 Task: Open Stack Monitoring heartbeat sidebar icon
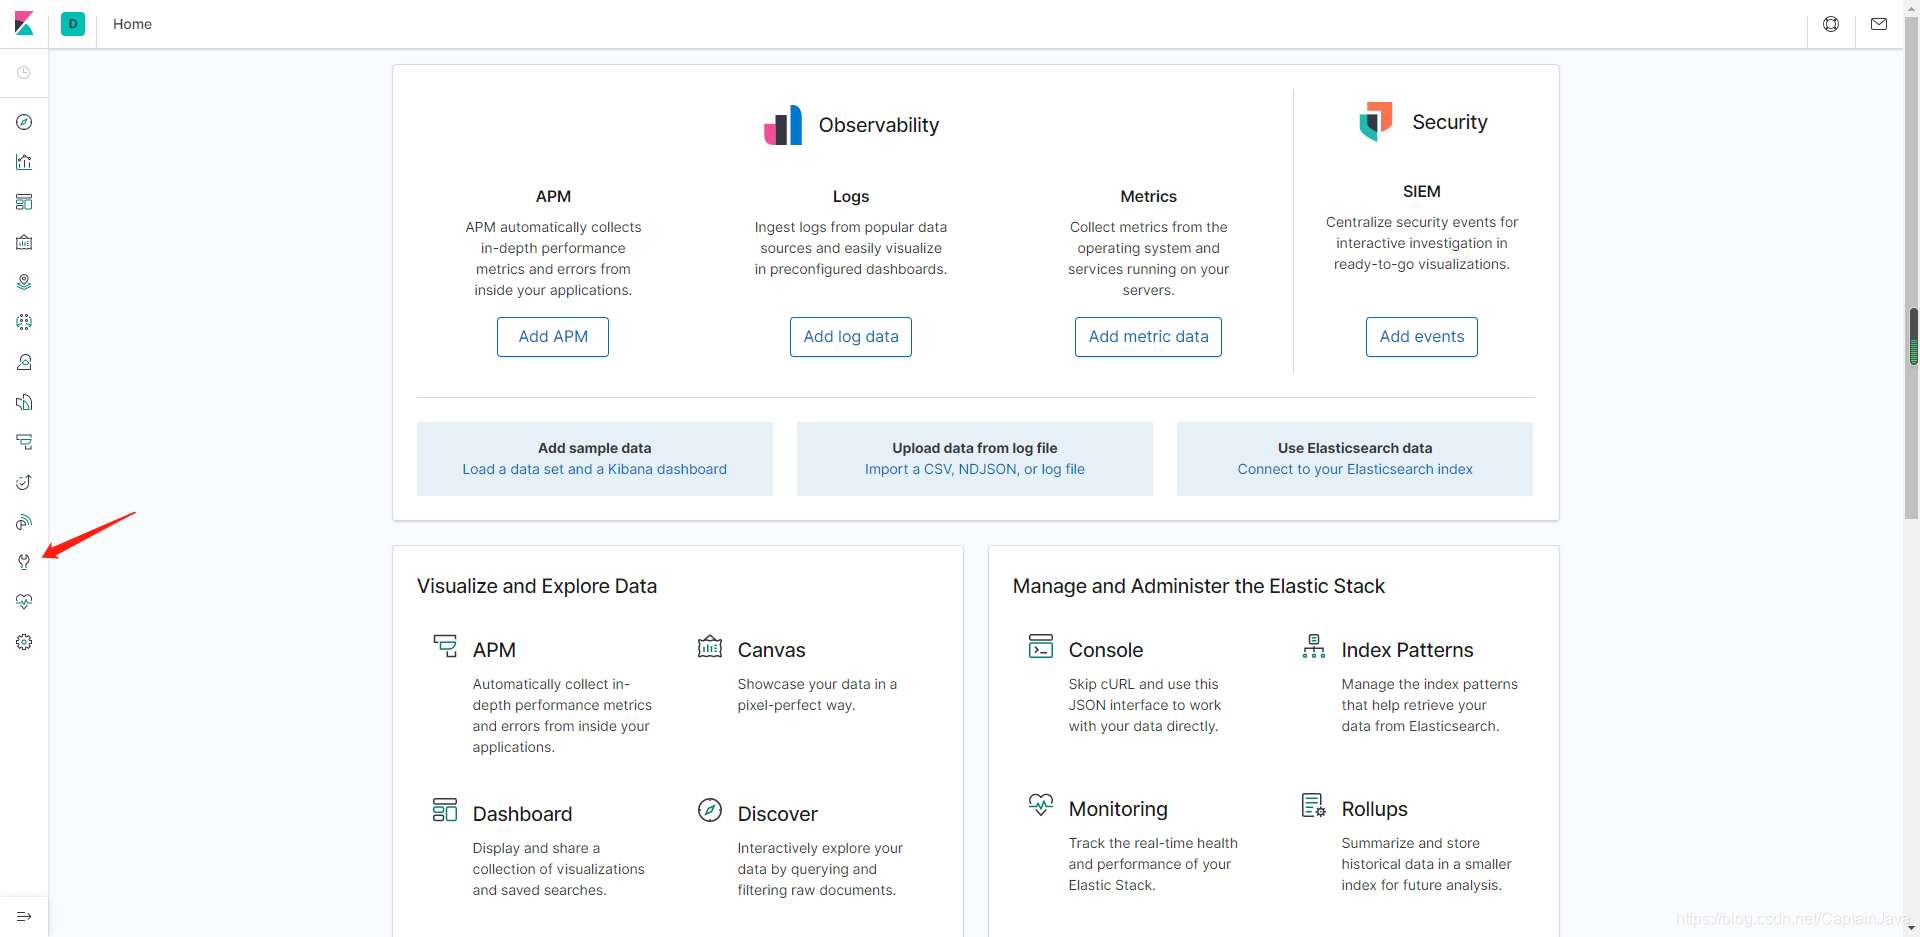[24, 602]
